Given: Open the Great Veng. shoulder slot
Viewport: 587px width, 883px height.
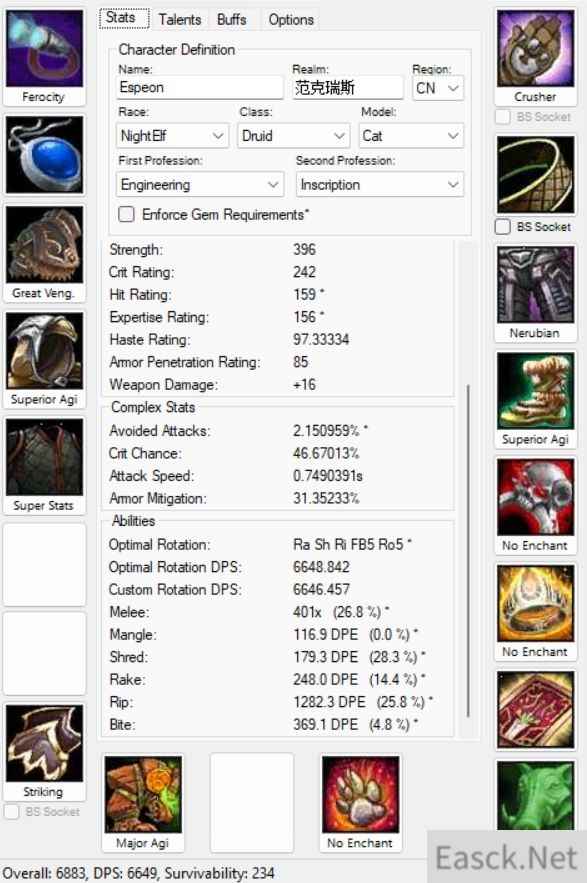Looking at the screenshot, I should [x=45, y=244].
